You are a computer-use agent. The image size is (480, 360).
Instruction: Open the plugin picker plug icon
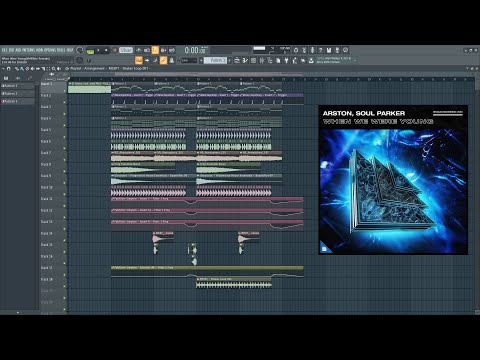(x=286, y=60)
